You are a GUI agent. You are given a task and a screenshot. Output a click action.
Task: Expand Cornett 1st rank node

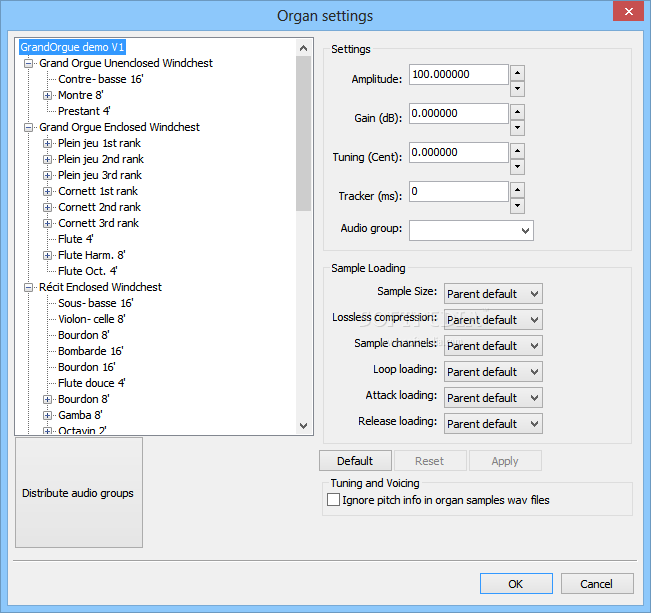click(47, 191)
